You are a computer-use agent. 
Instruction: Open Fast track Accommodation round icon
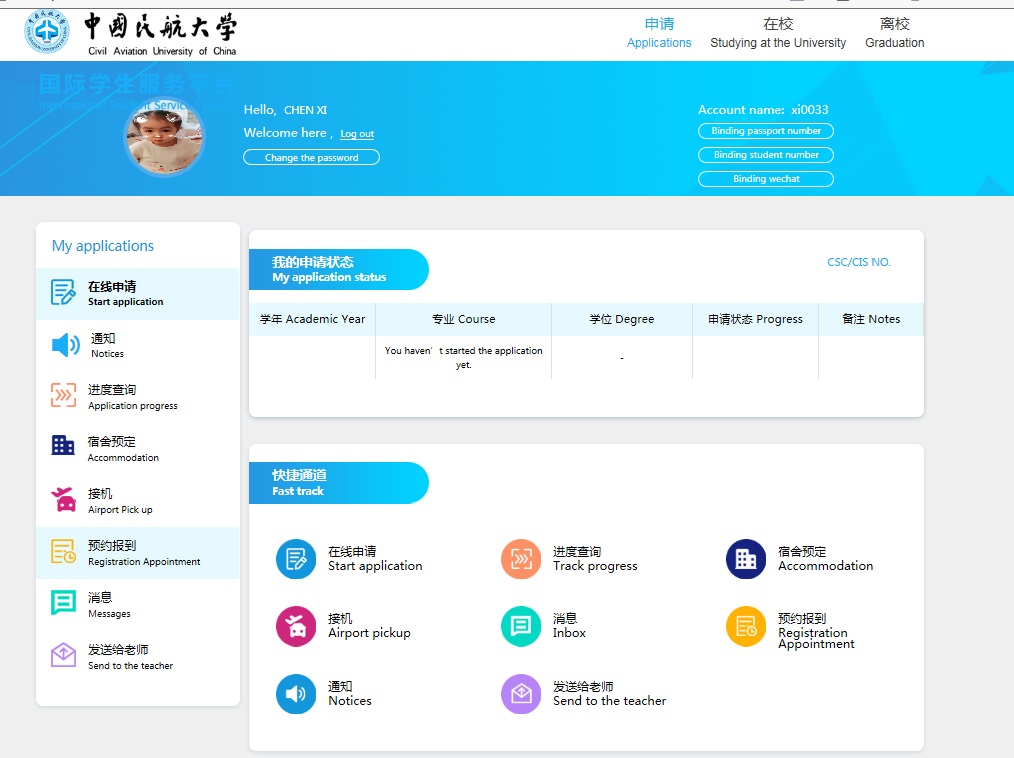tap(745, 559)
